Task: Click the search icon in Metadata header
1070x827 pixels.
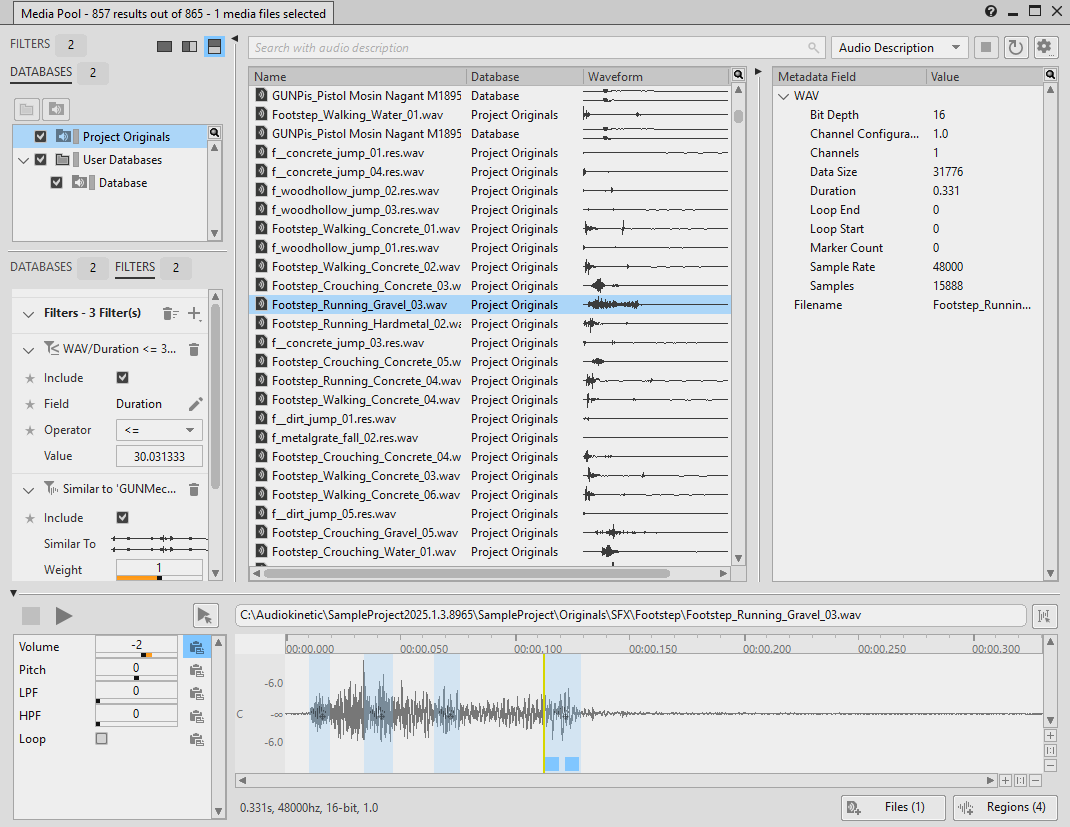Action: pyautogui.click(x=1050, y=75)
